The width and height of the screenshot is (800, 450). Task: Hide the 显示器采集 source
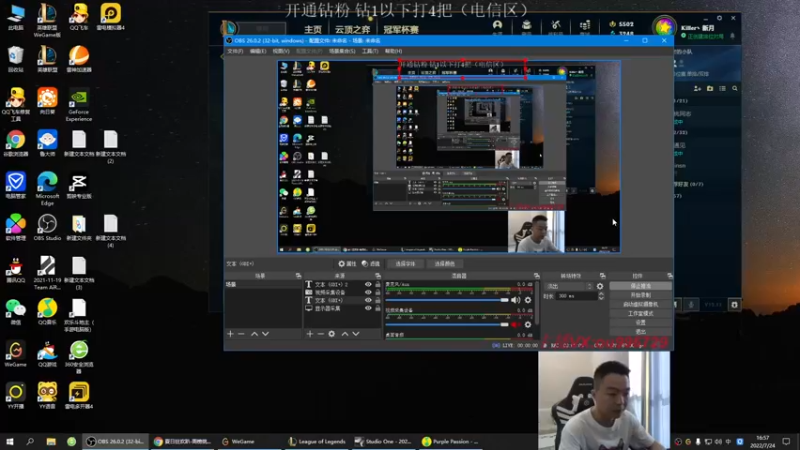(368, 308)
